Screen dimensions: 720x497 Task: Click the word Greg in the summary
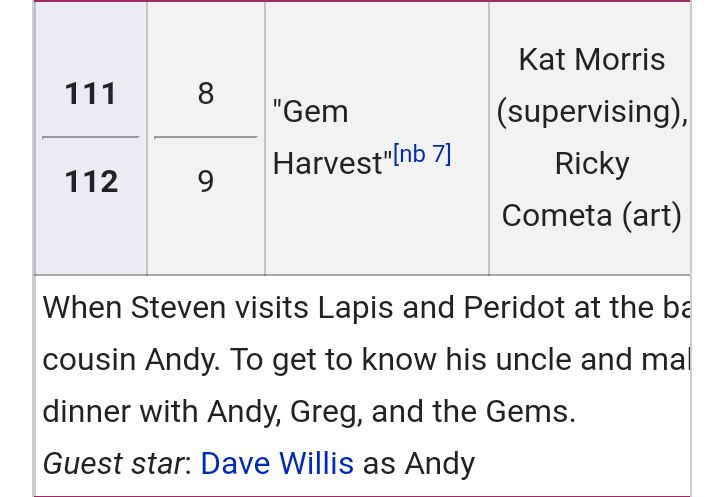[326, 412]
